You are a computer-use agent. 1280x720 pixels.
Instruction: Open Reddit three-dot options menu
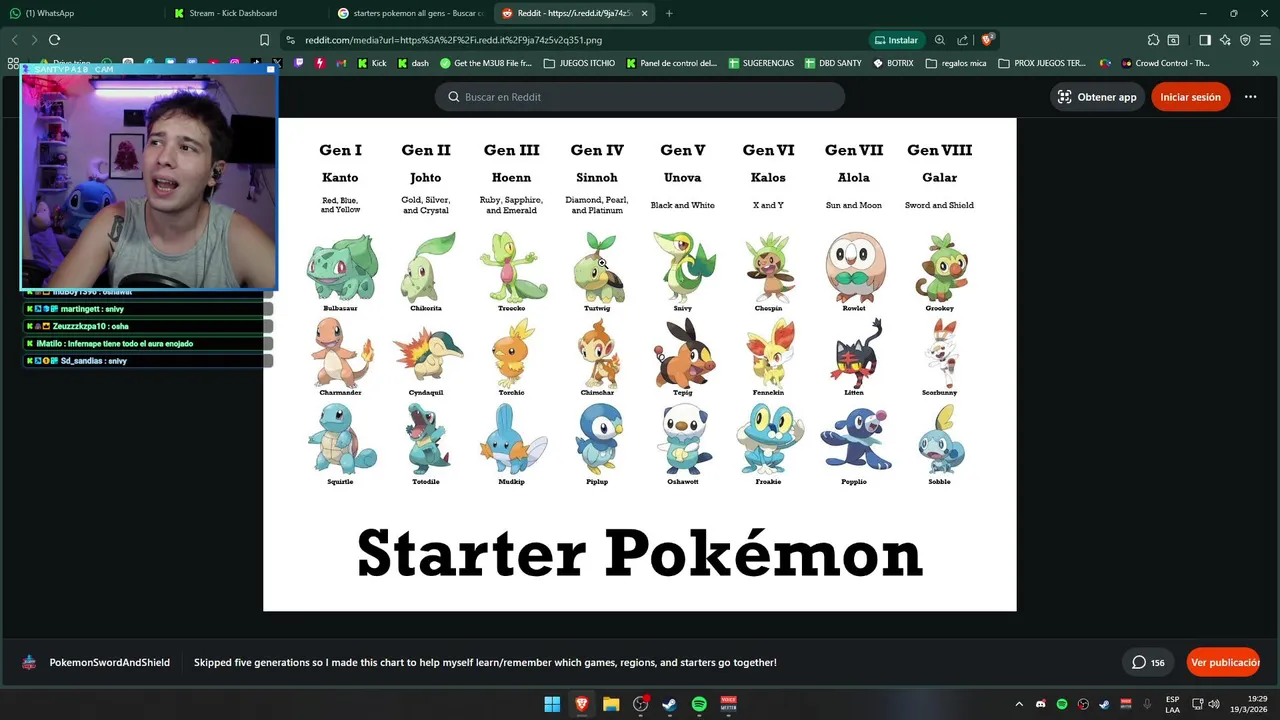(1250, 97)
